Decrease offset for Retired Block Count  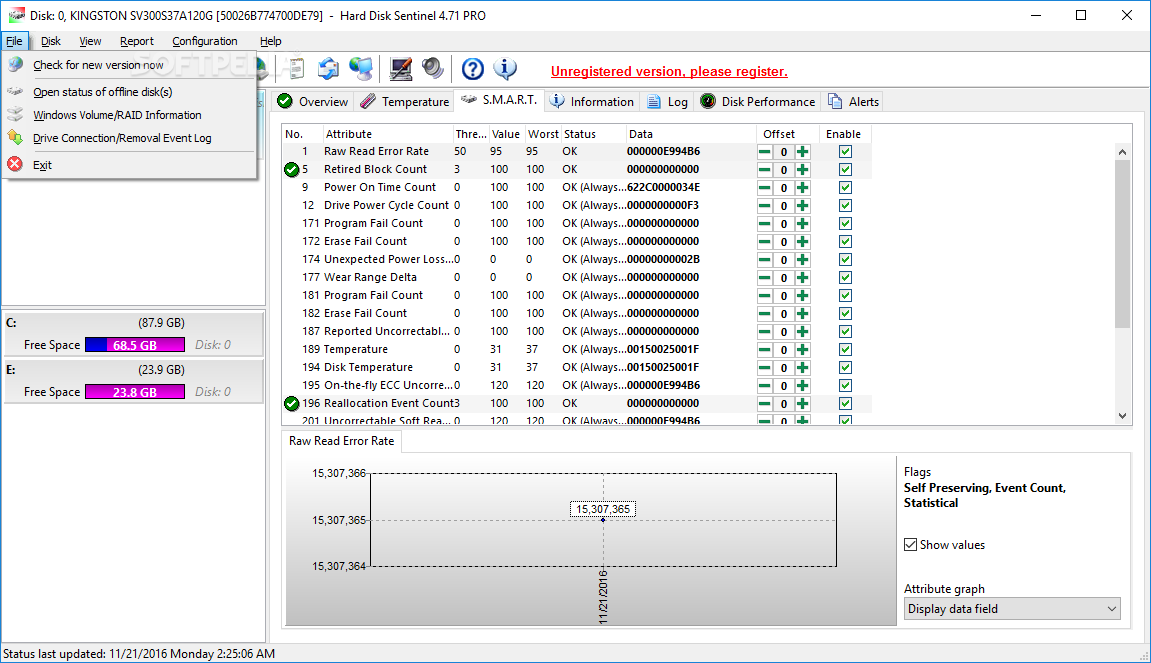click(x=764, y=170)
